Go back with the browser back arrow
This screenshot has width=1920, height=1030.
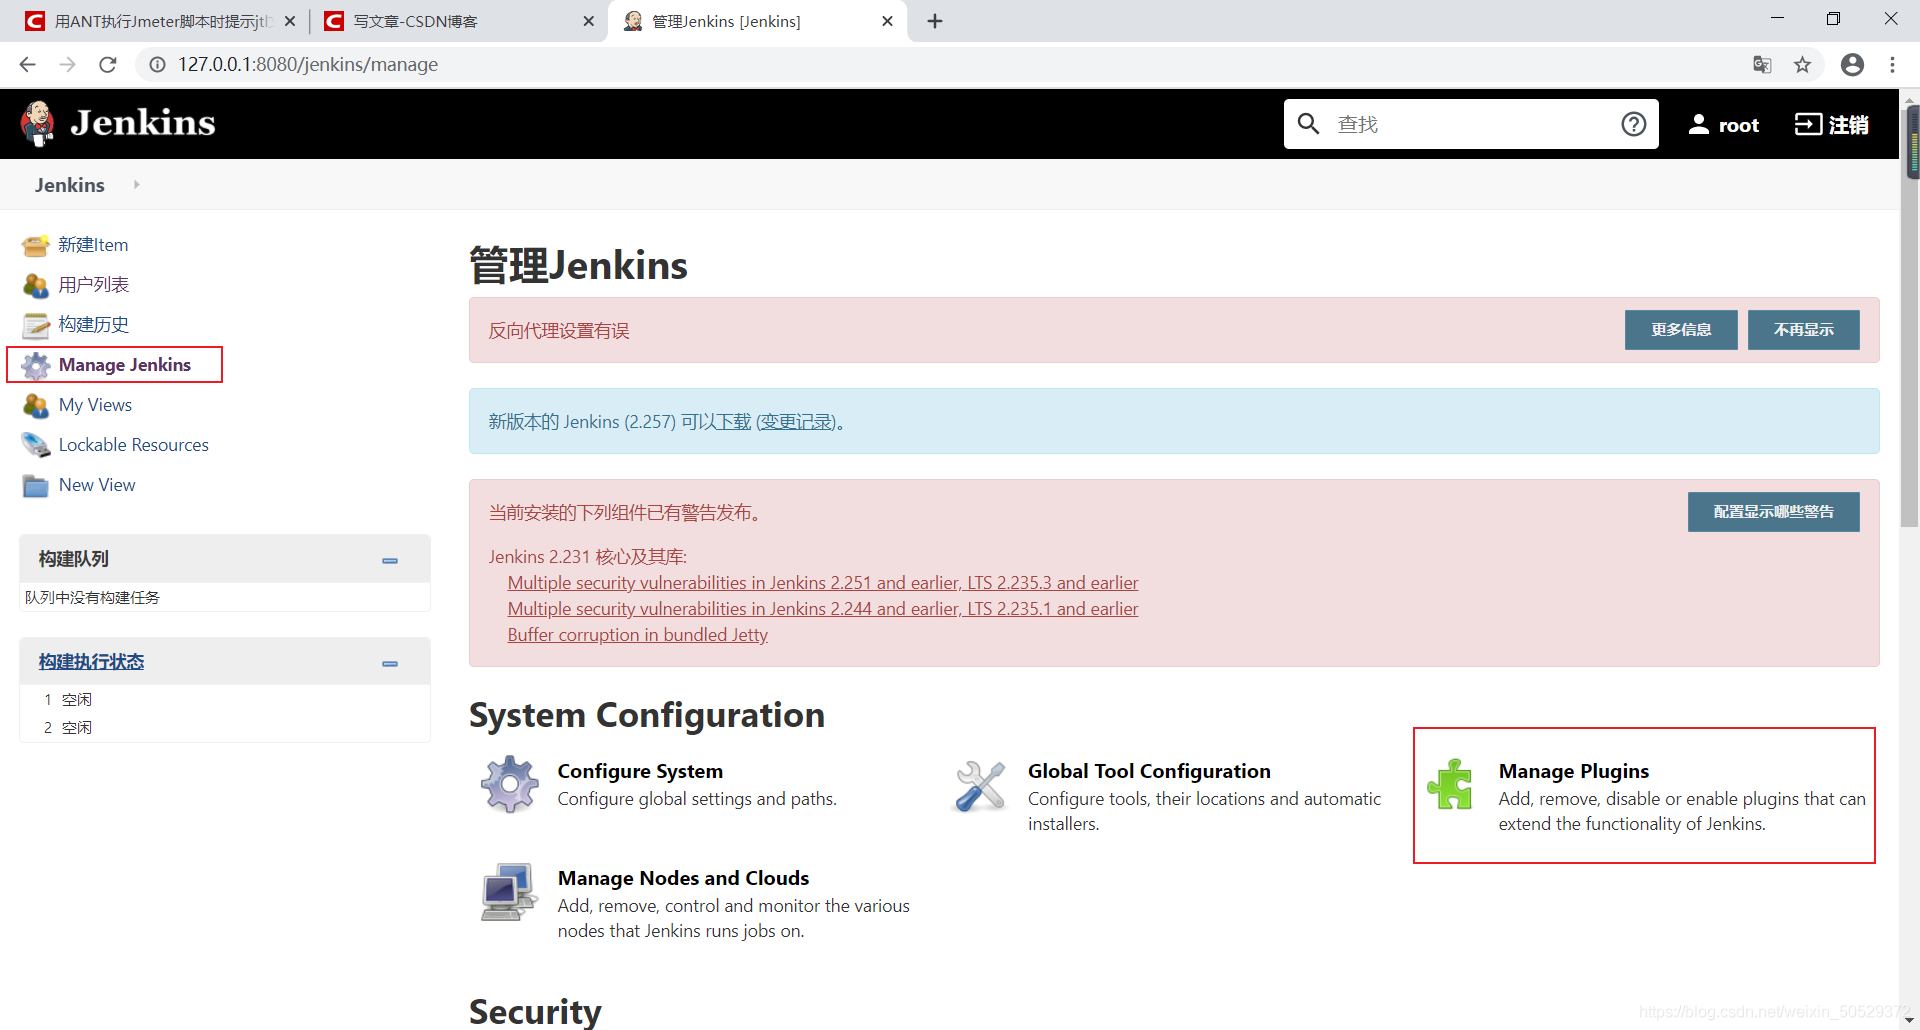click(x=27, y=65)
